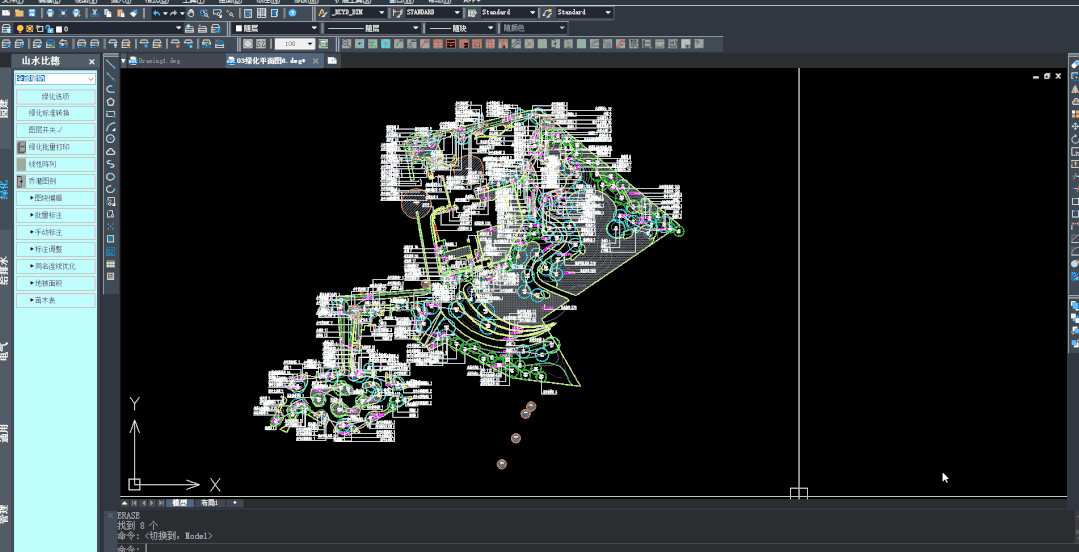Click the blue Help question mark icon

292,13
